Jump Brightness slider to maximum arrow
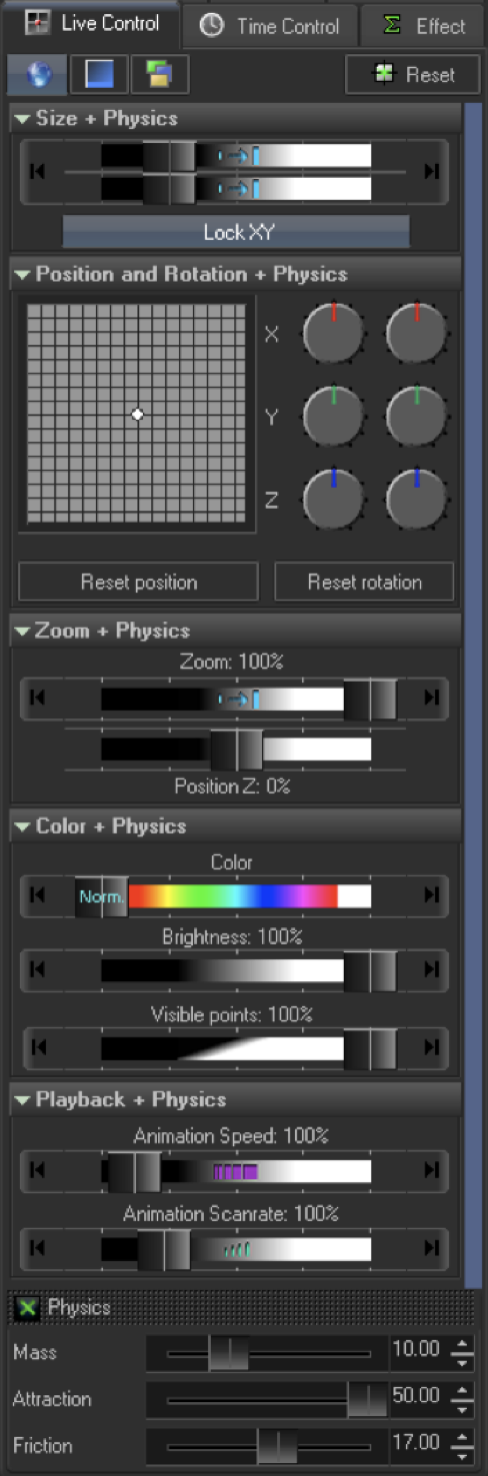Screen dimensions: 488x1476 pos(431,969)
